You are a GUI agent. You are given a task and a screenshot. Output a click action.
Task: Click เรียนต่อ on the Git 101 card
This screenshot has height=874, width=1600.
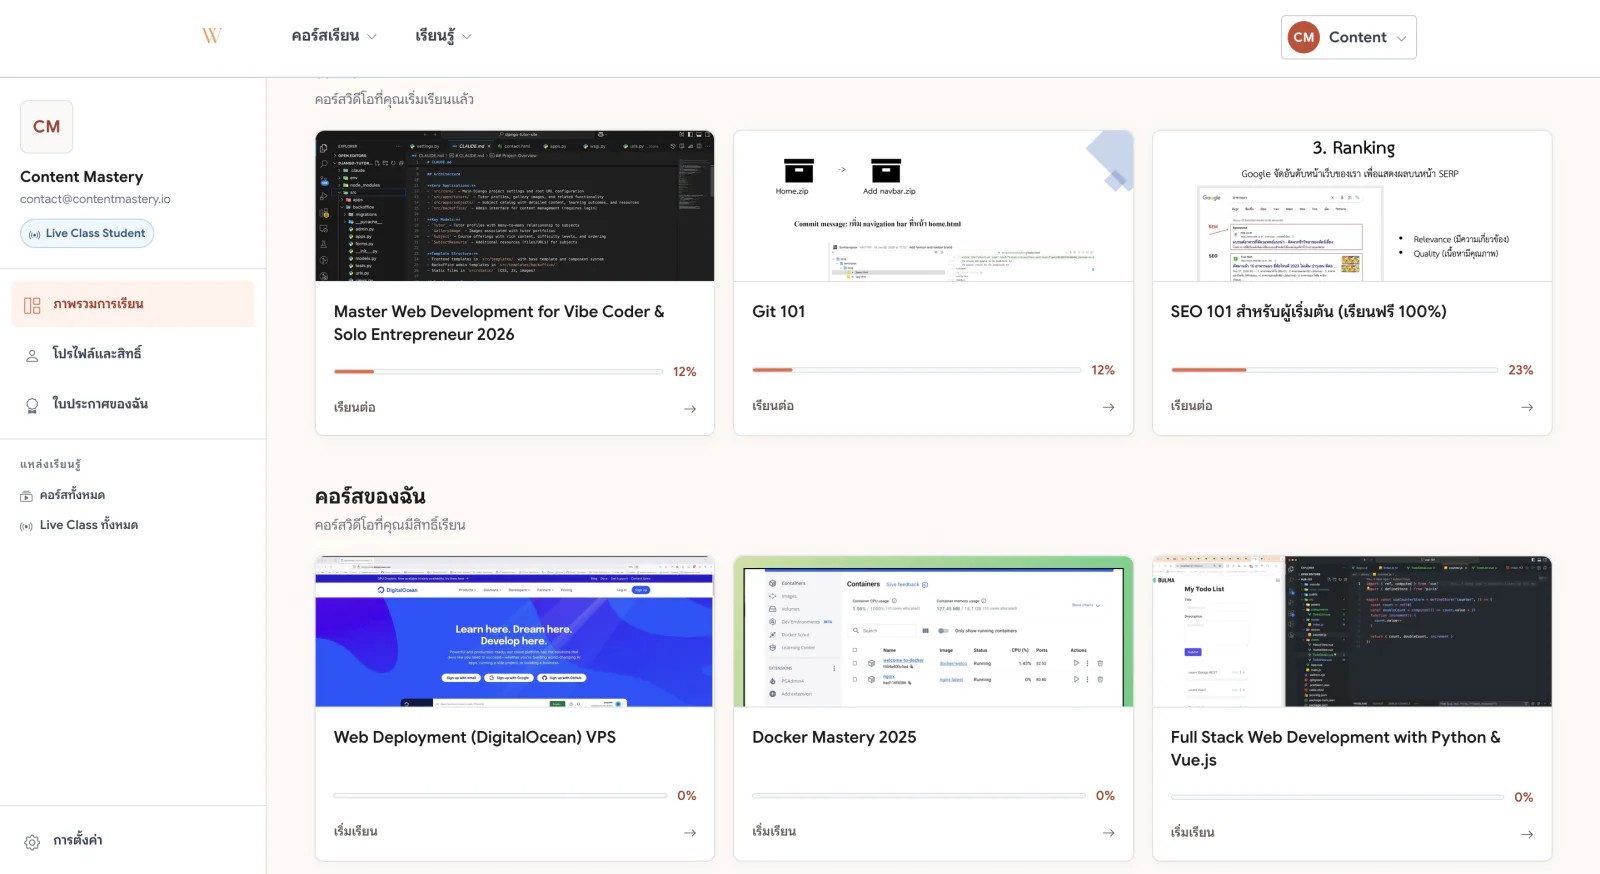tap(773, 406)
